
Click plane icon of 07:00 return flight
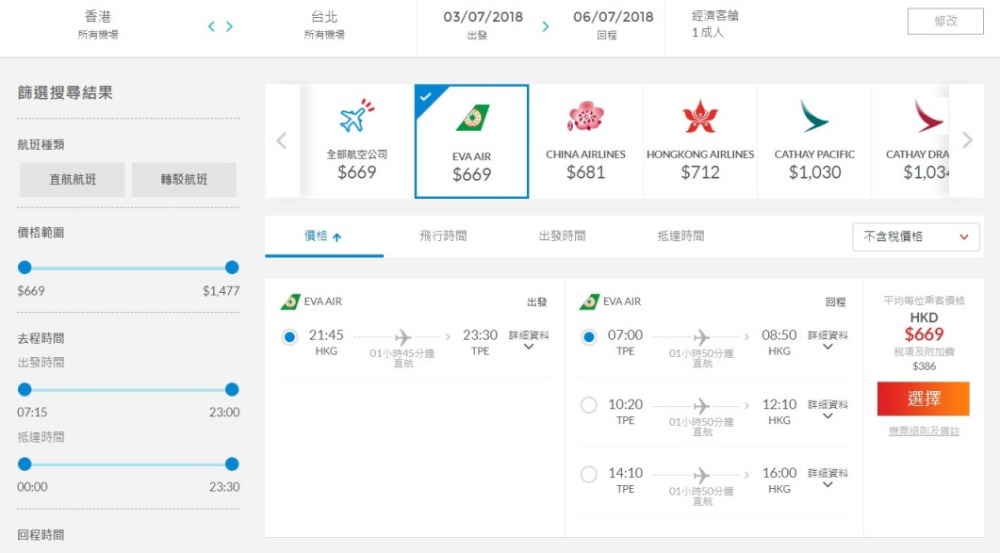click(702, 337)
